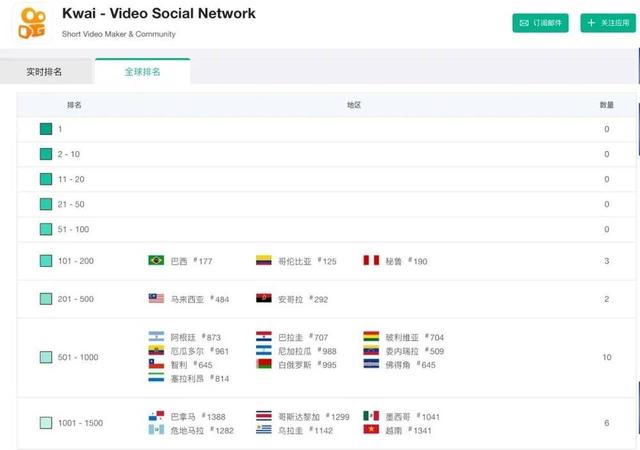Click the 数量 column header
The width and height of the screenshot is (640, 450).
(x=607, y=105)
